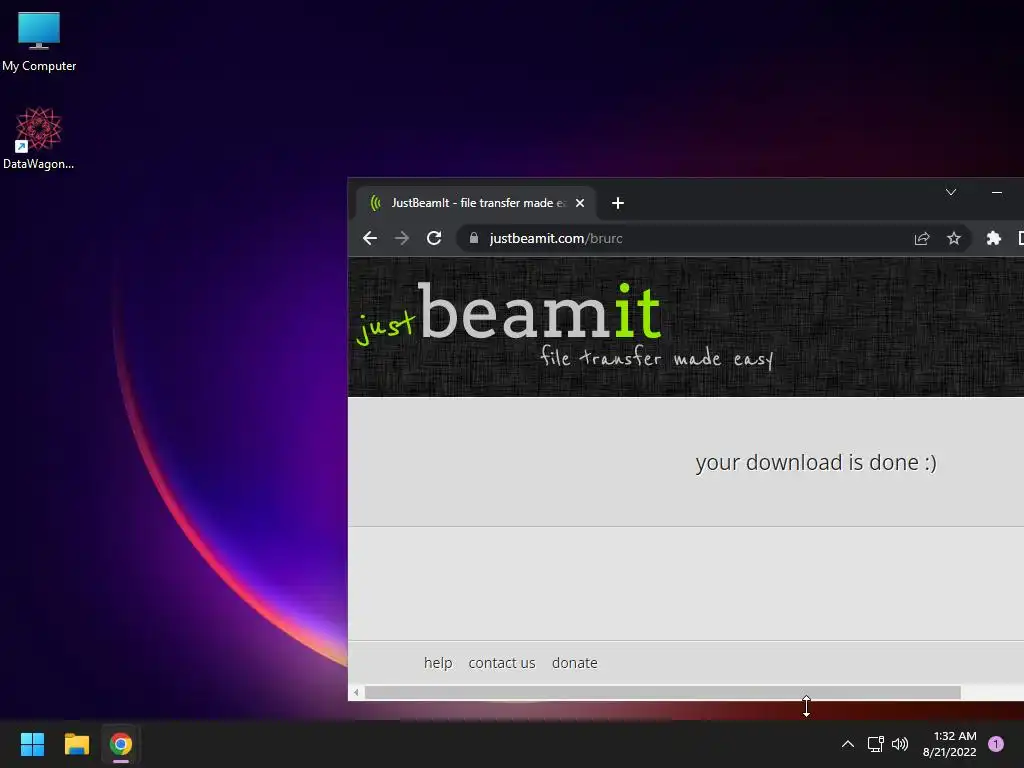Bookmark this page with the star

pyautogui.click(x=953, y=238)
